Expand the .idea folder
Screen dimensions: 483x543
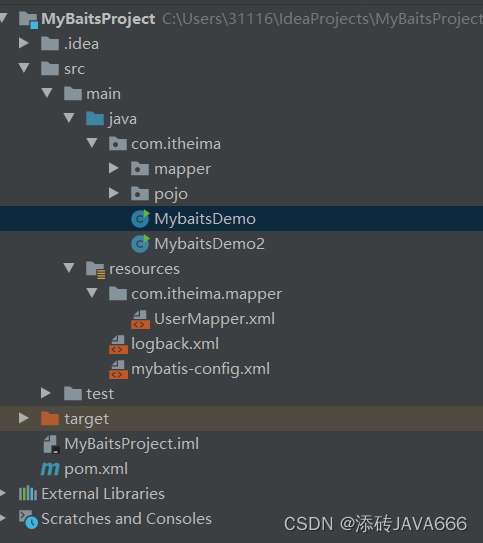tap(24, 43)
